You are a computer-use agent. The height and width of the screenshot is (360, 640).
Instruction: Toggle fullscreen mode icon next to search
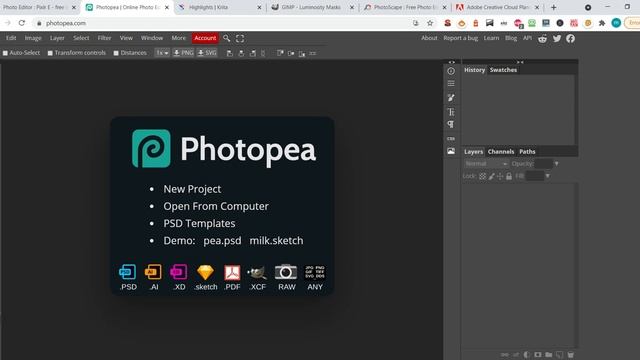pos(240,38)
